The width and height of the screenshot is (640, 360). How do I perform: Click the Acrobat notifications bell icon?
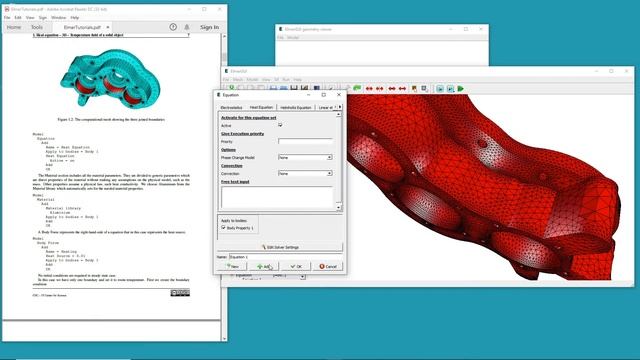187,27
